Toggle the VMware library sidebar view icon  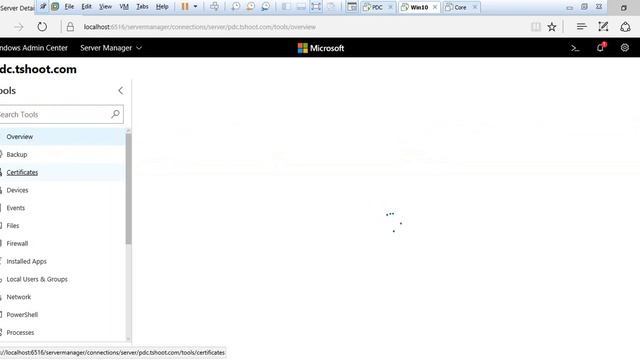pyautogui.click(x=286, y=7)
